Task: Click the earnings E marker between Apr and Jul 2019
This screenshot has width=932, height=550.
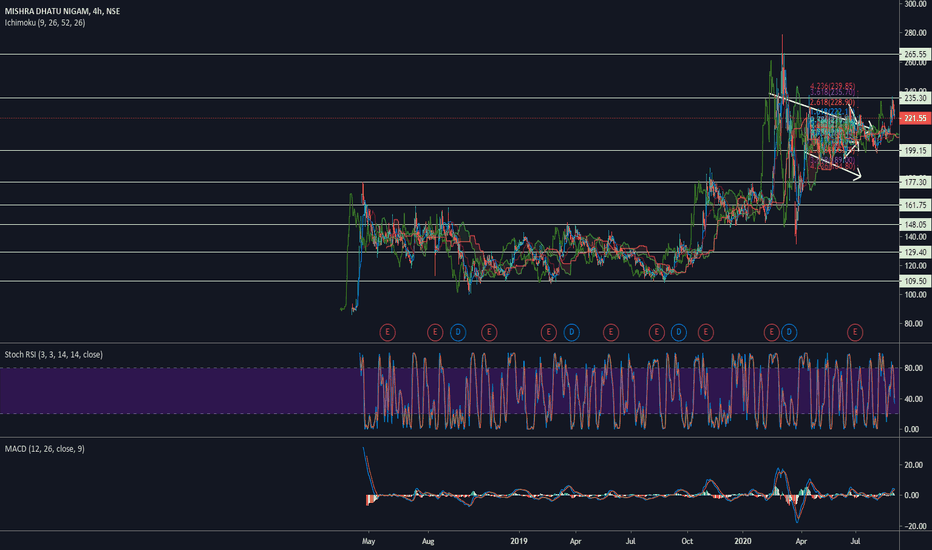Action: (610, 332)
